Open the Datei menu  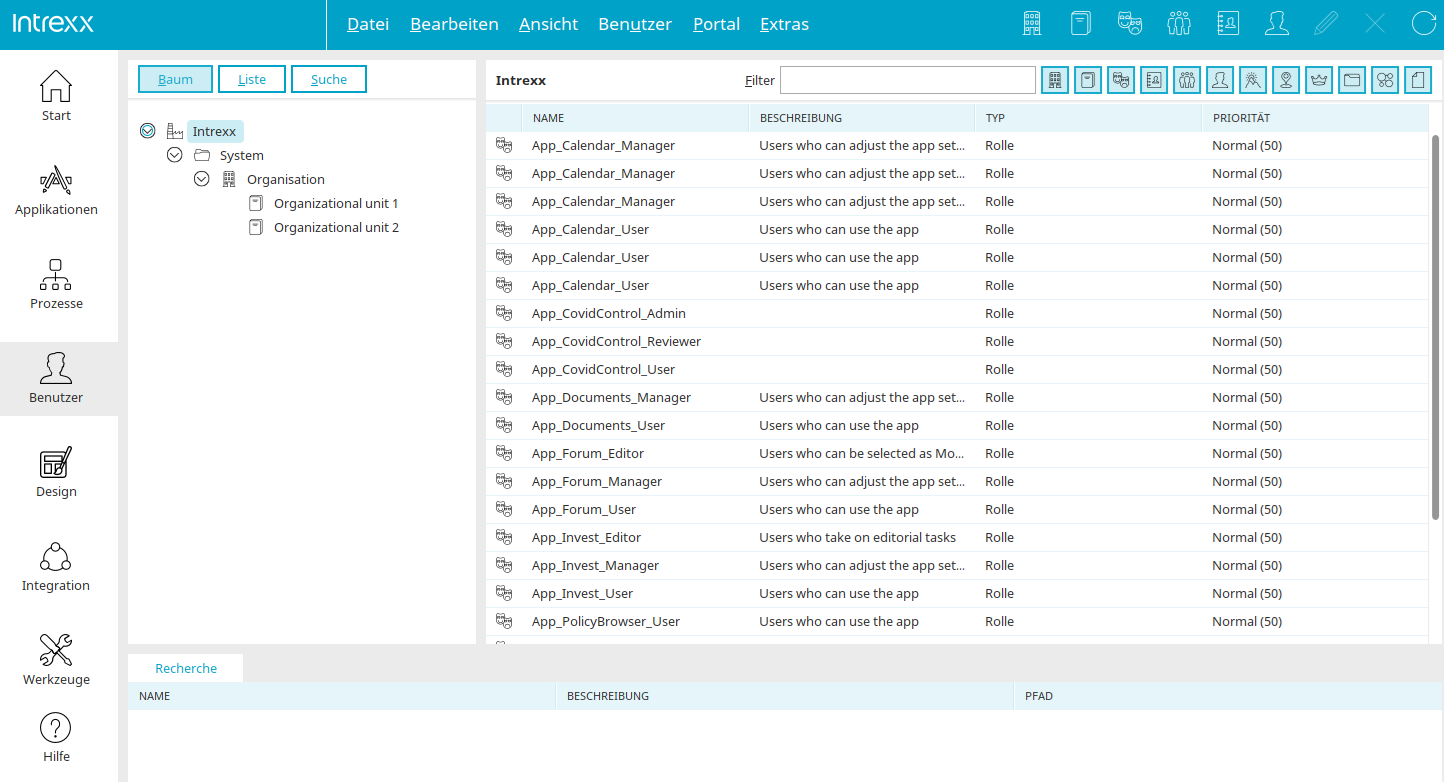[x=368, y=24]
